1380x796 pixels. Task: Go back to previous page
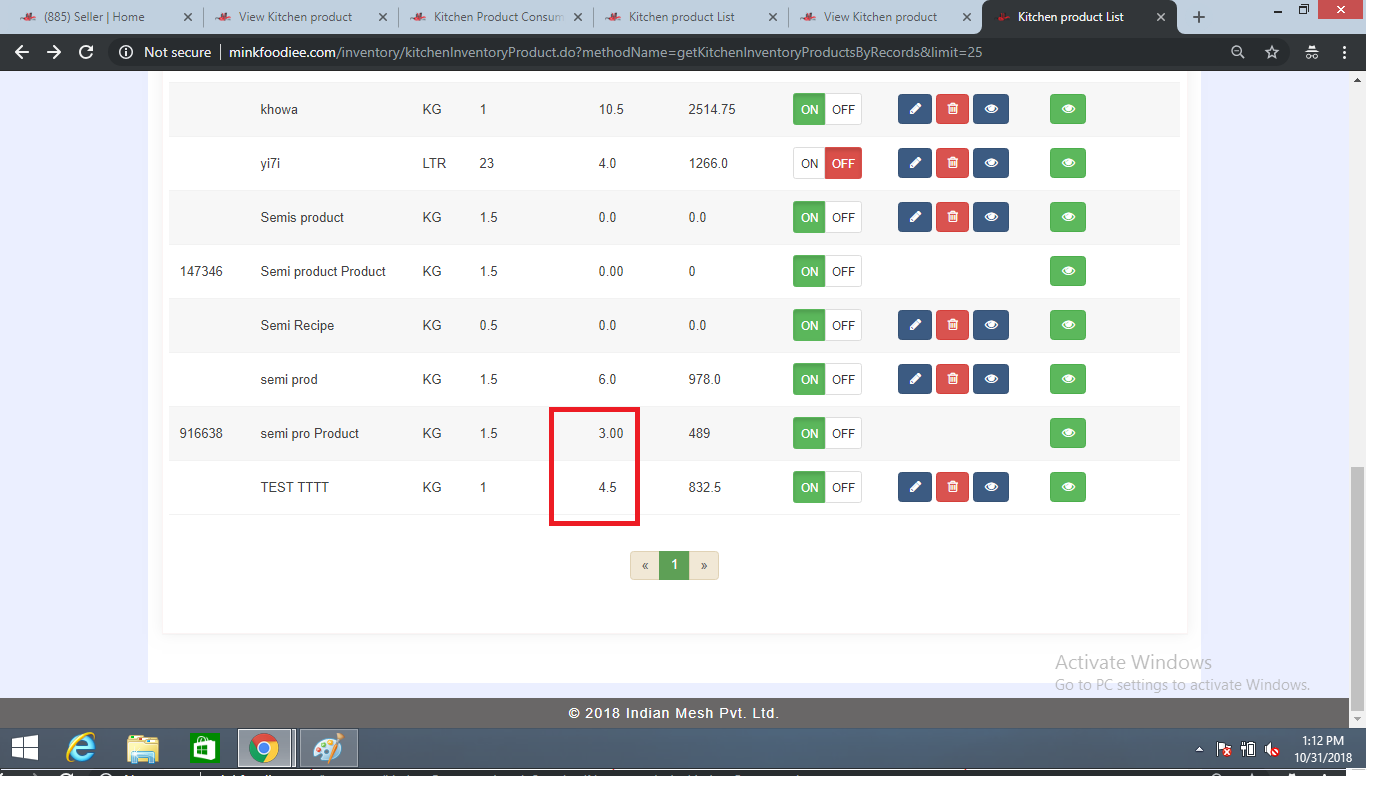22,52
